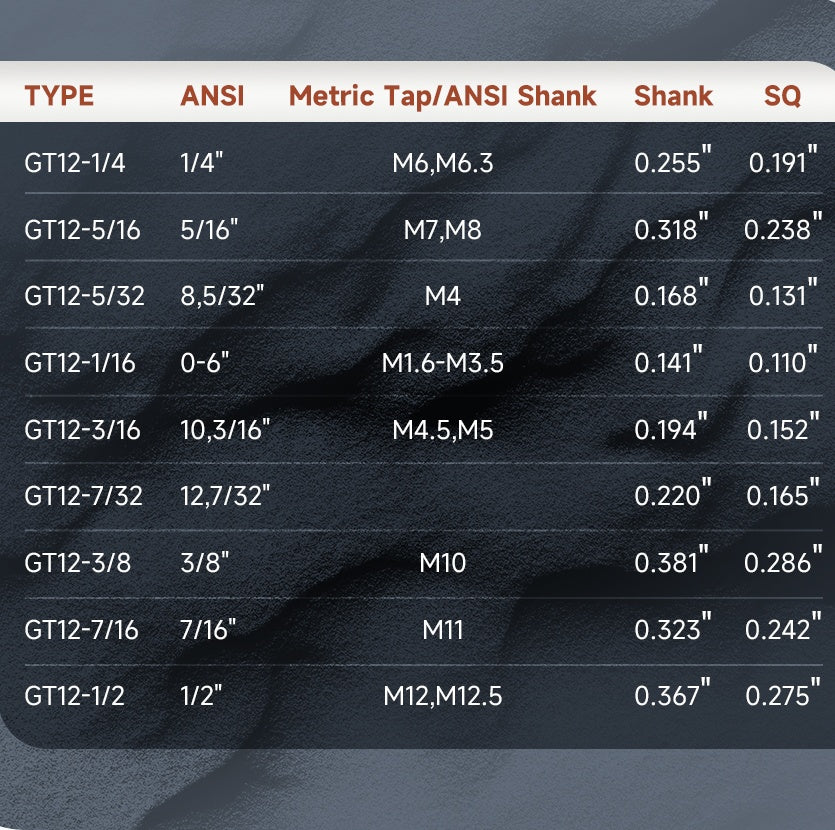Click the 10,3/16" ANSI value

225,430
